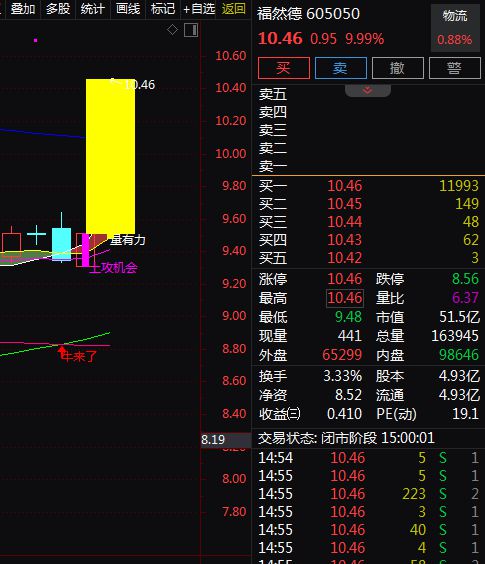485x564 pixels.
Task: Select the 统计 statistics toolbar item
Action: tap(92, 9)
